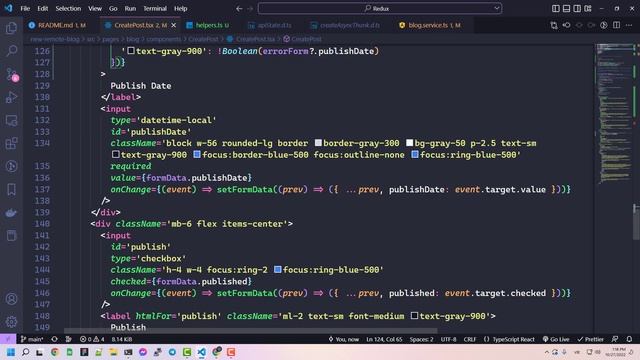Click the horizontal scrollbar at editor bottom
The height and width of the screenshot is (360, 640).
250,331
